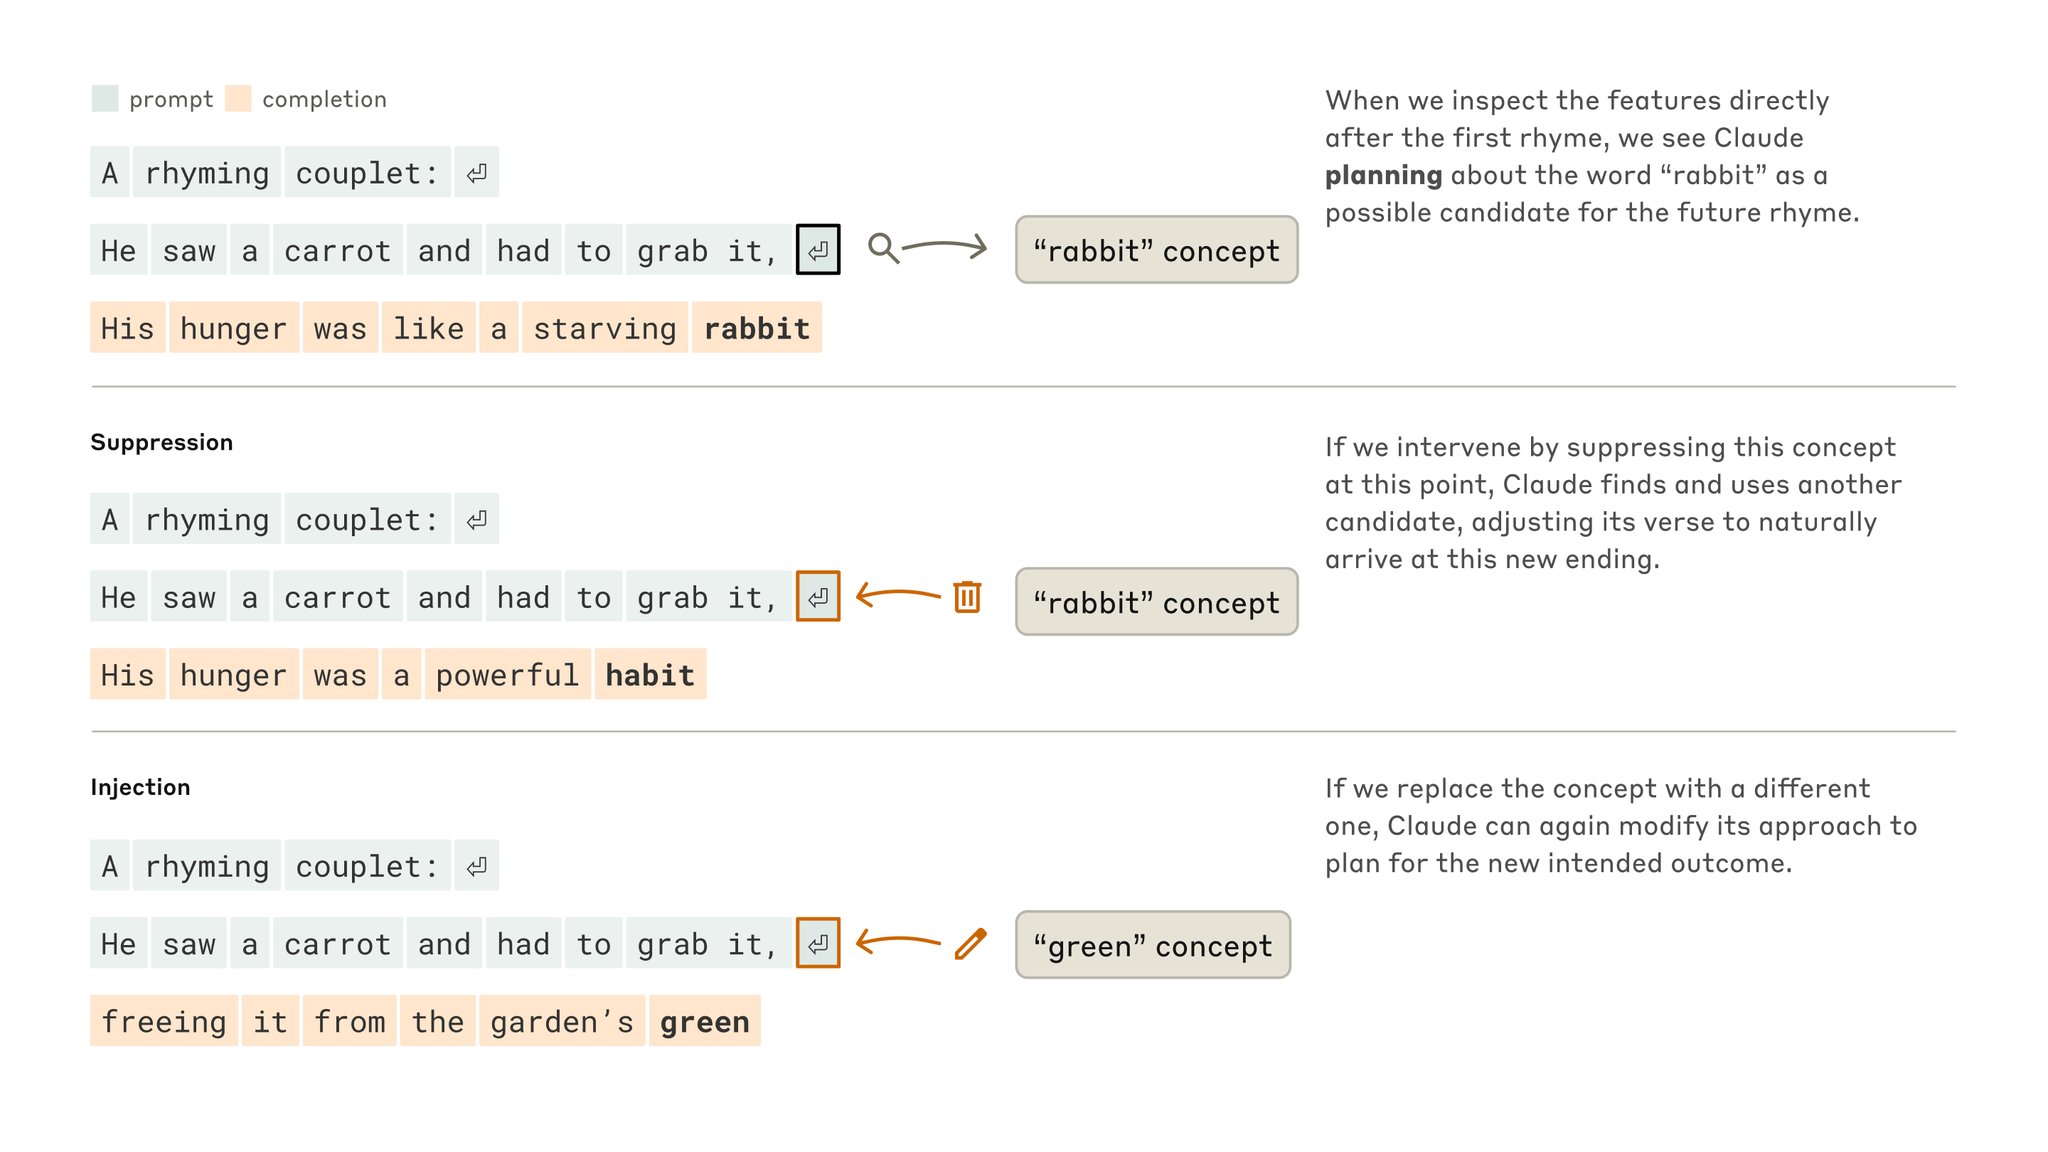Click newline token after Injection 'couplet:'
2048x1152 pixels.
477,866
